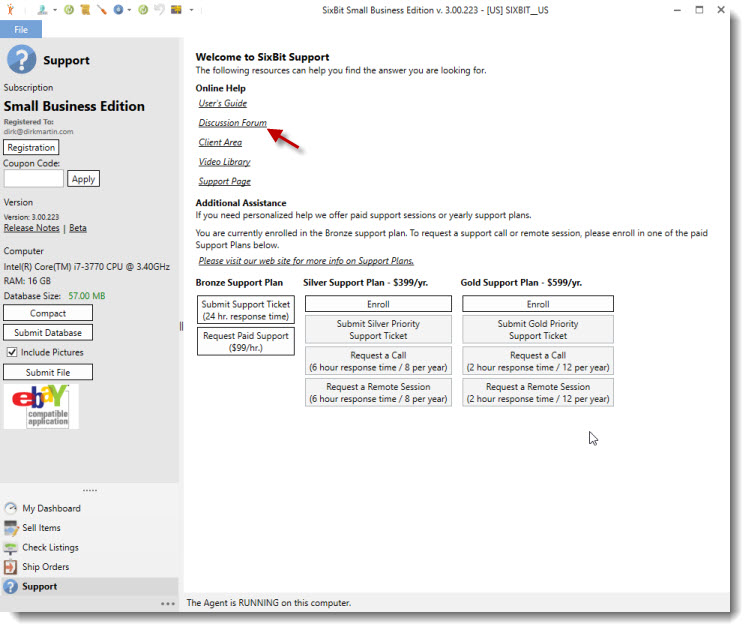Click Agent is RUNNING status bar text
The height and width of the screenshot is (633, 751).
coord(269,603)
